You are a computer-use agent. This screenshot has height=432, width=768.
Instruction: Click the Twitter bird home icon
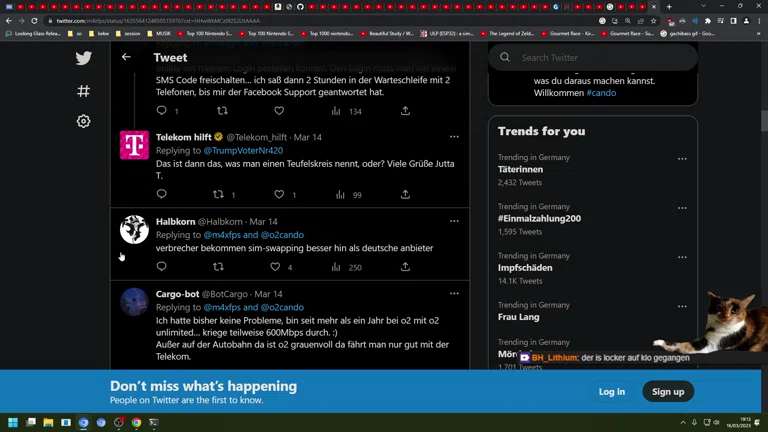[84, 58]
